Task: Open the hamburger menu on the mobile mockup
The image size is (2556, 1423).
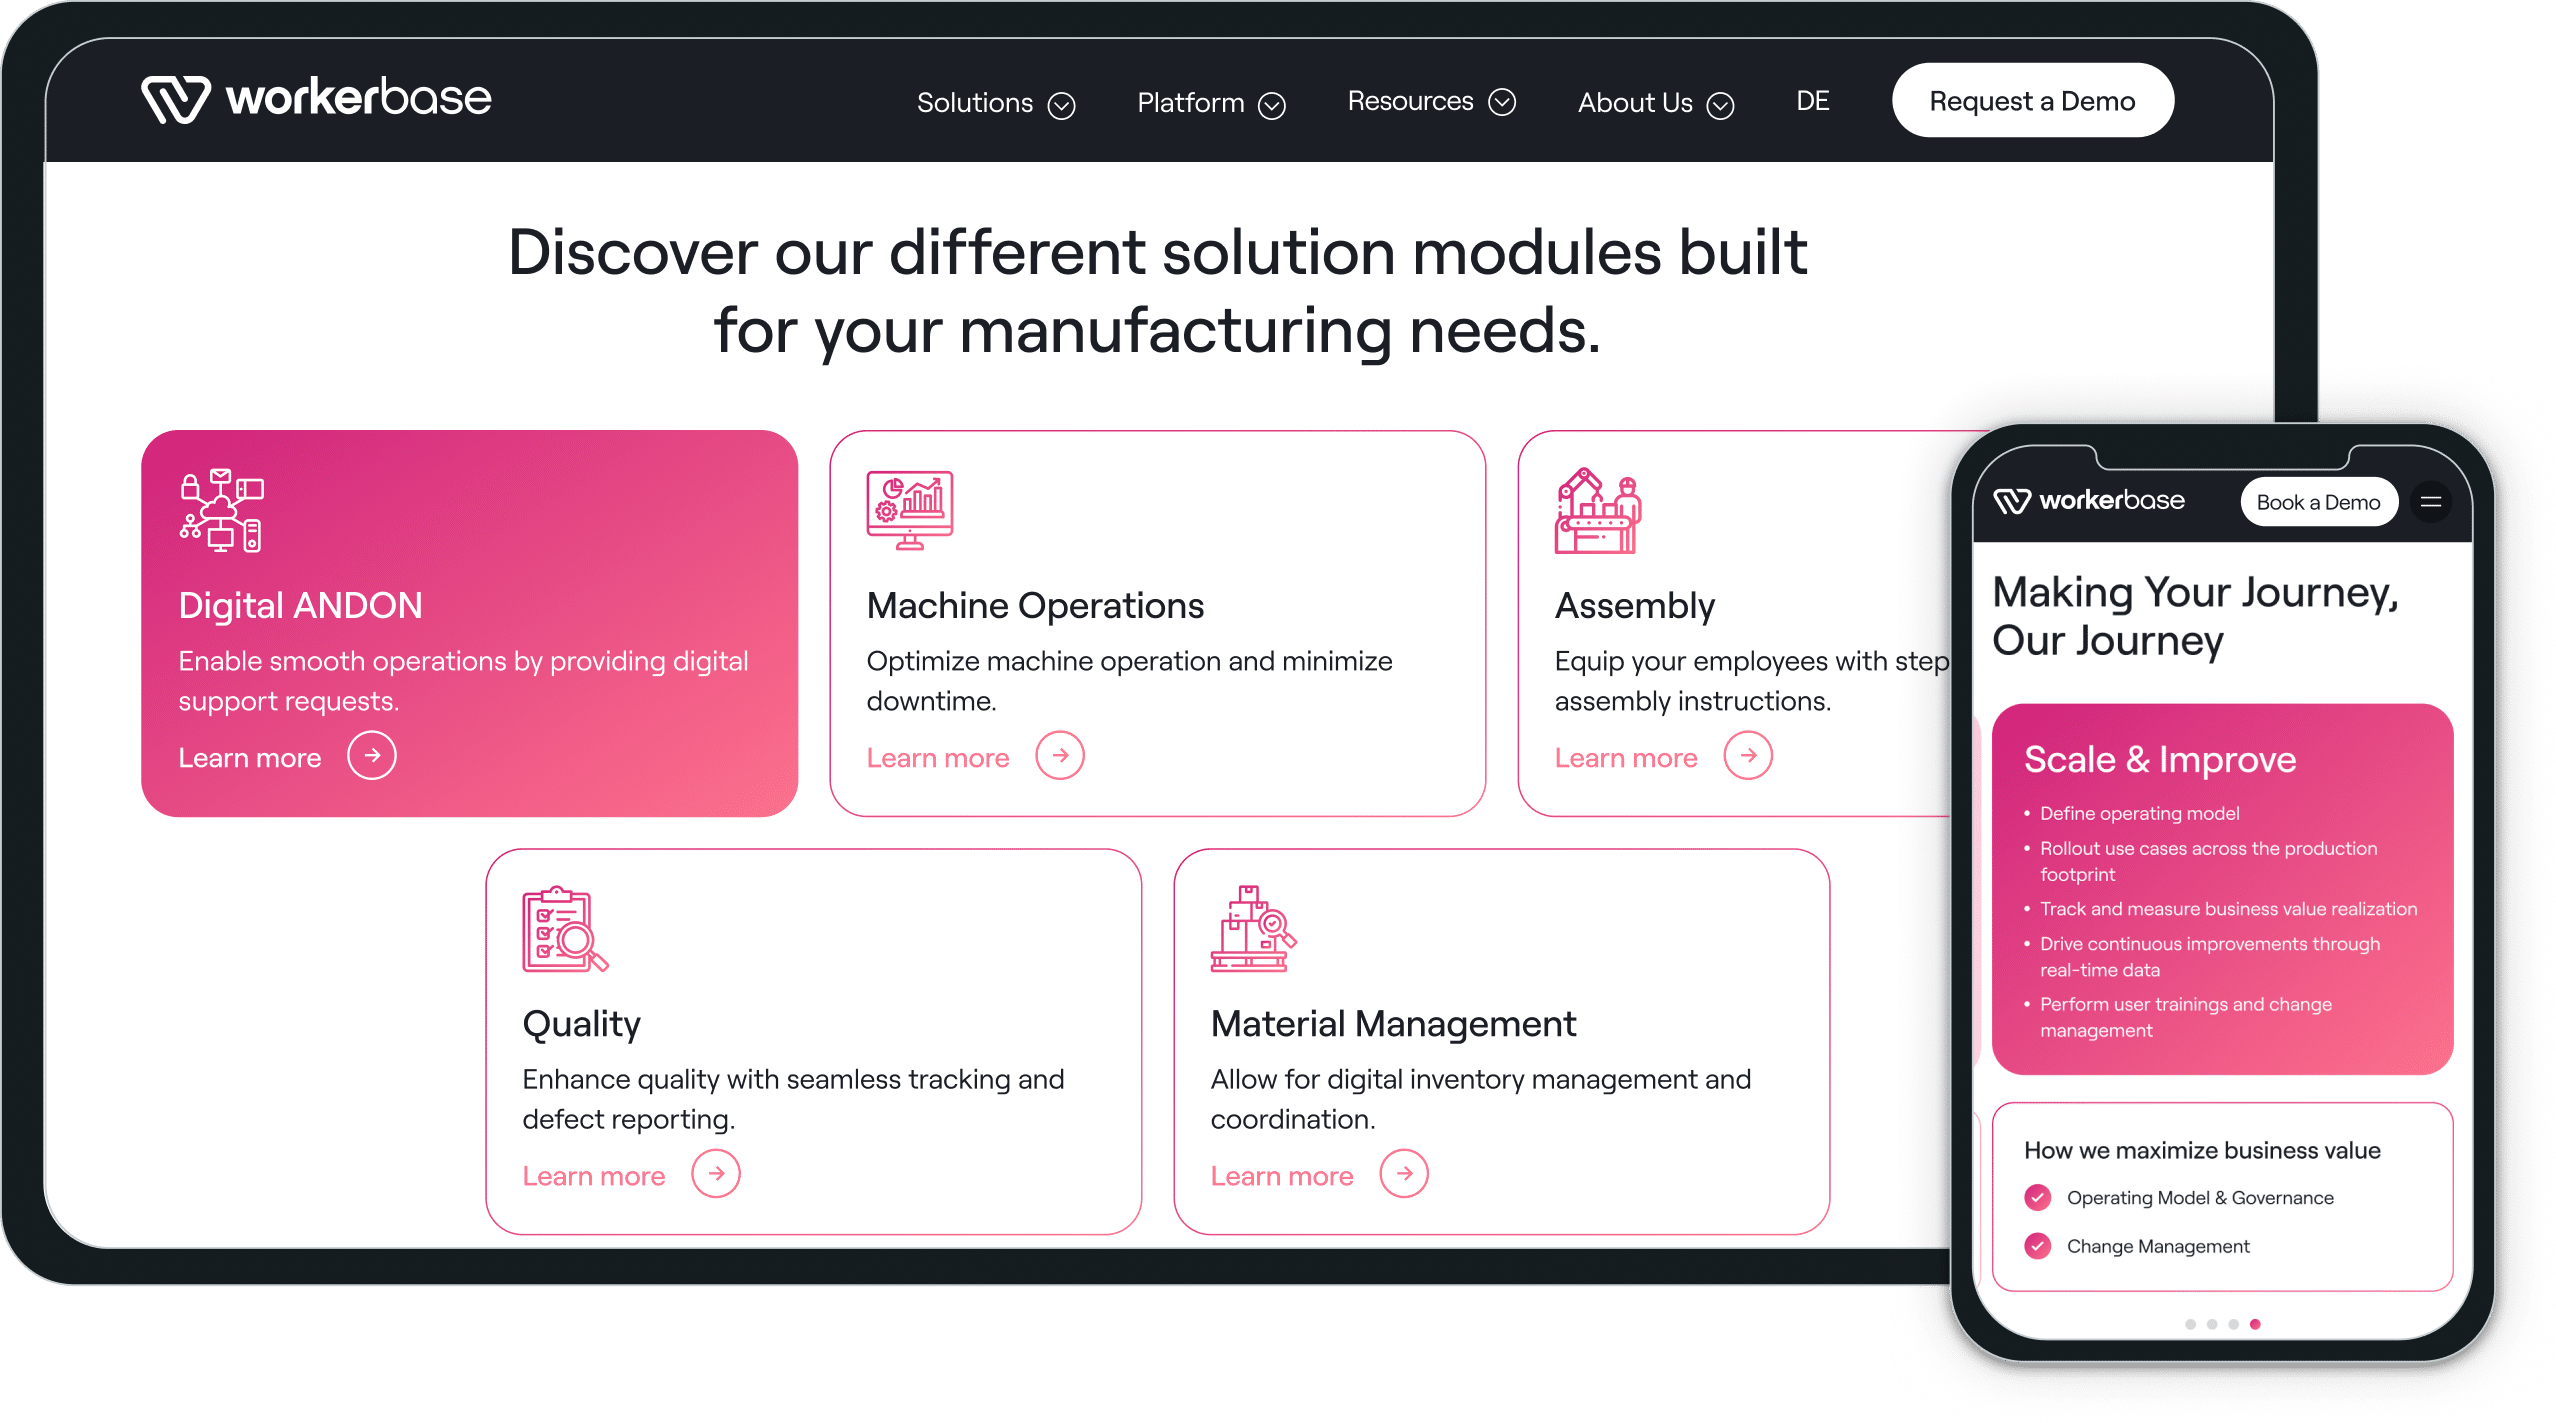Action: click(2432, 502)
